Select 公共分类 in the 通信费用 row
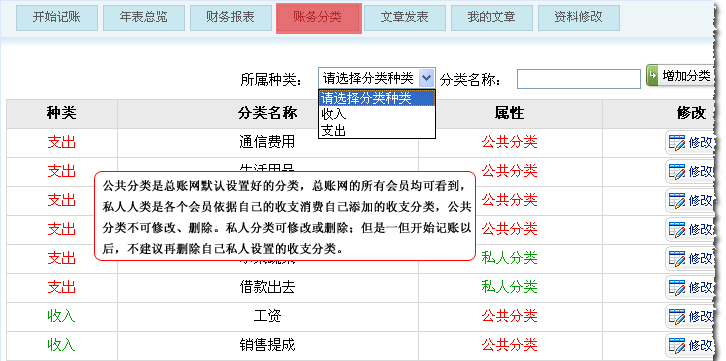726x361 pixels. pos(509,143)
